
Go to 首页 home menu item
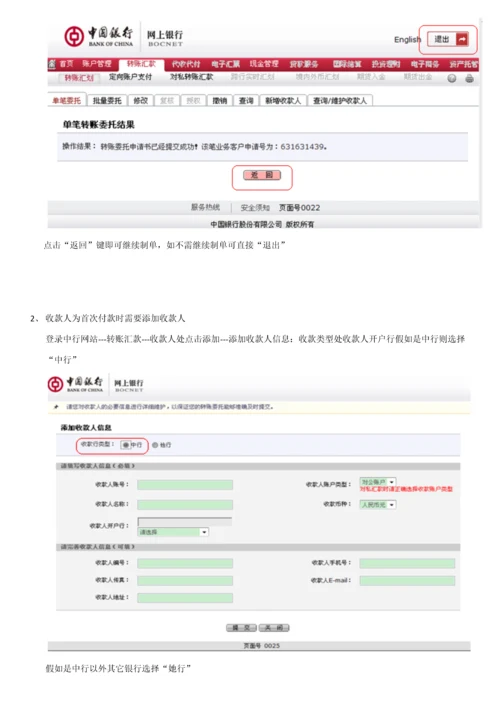pos(66,64)
